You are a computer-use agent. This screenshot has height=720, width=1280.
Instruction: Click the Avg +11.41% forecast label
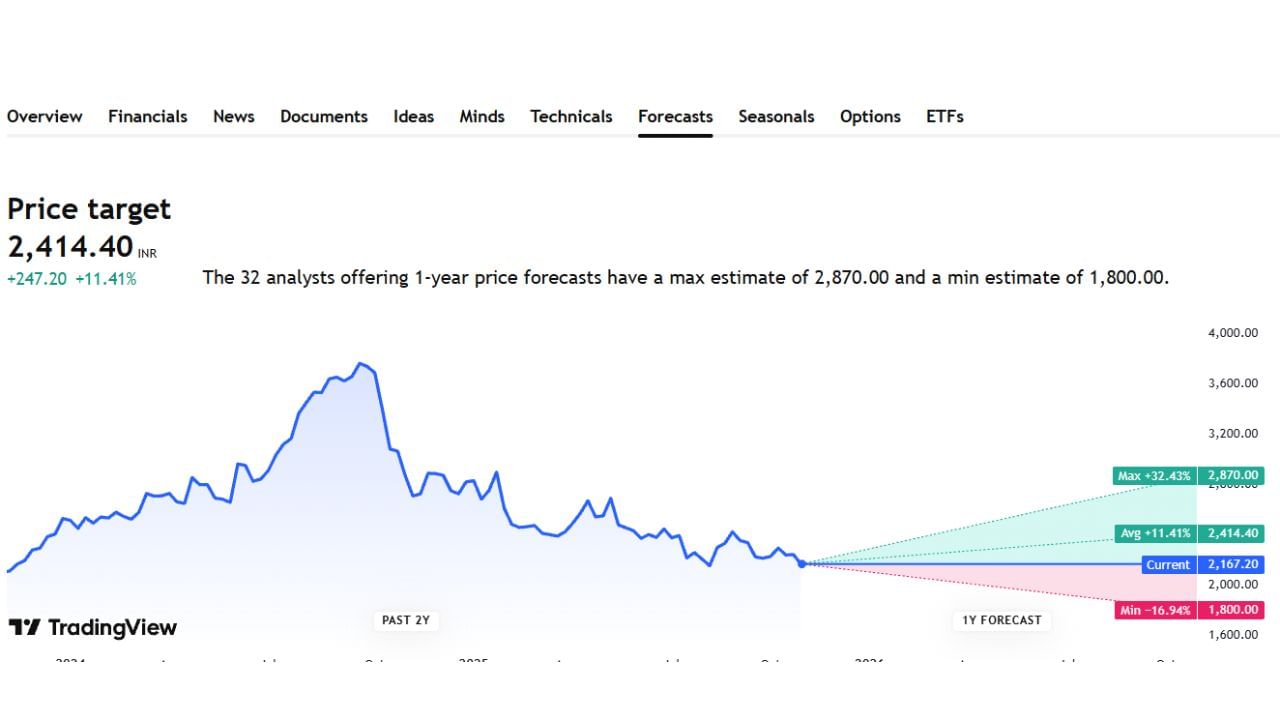(1155, 534)
